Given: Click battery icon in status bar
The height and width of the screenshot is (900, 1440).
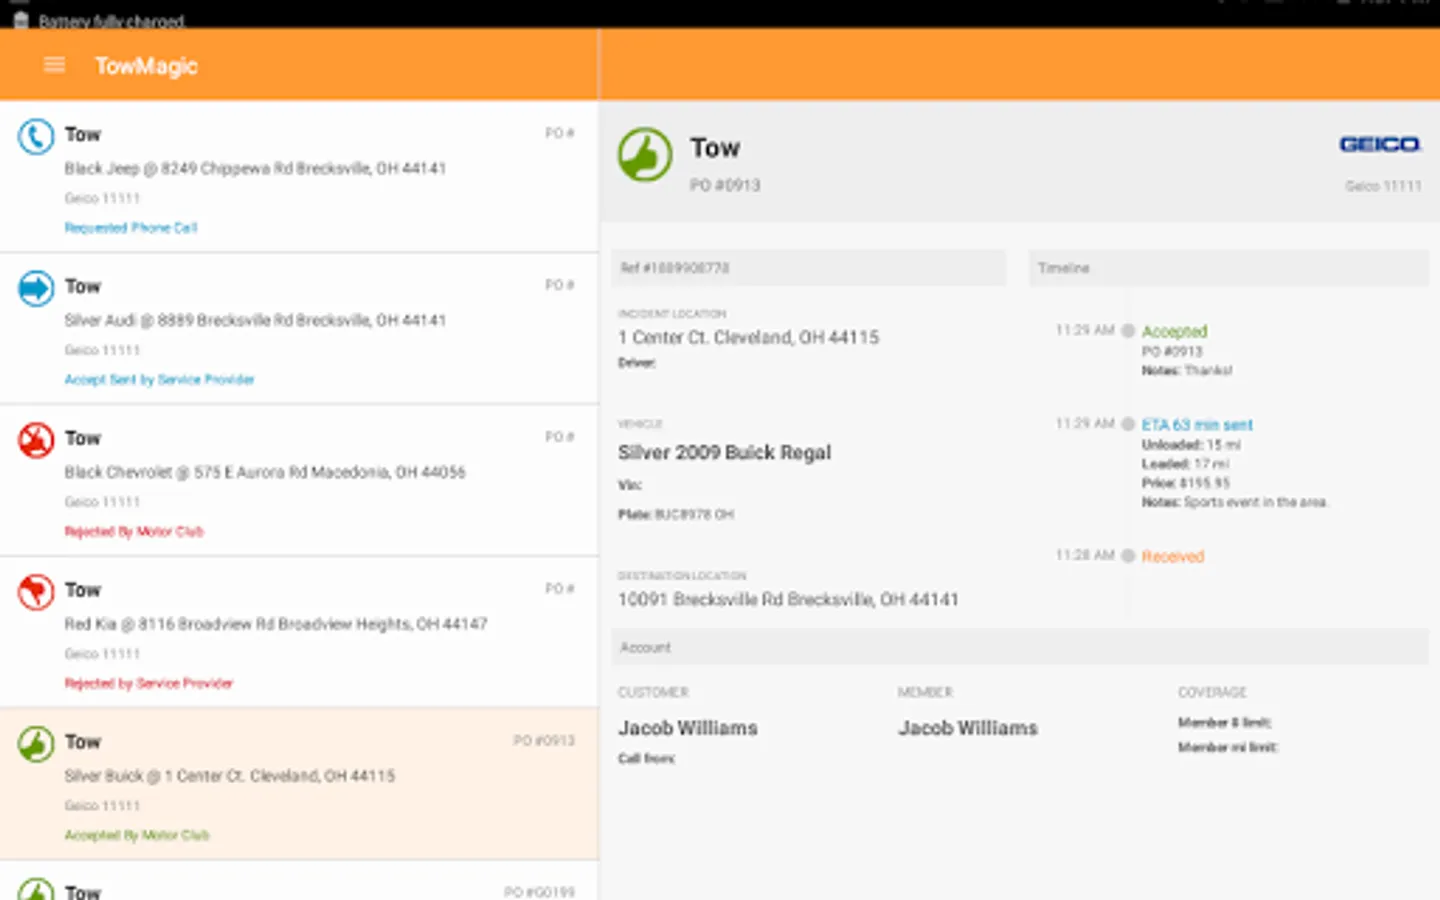Looking at the screenshot, I should [x=20, y=20].
